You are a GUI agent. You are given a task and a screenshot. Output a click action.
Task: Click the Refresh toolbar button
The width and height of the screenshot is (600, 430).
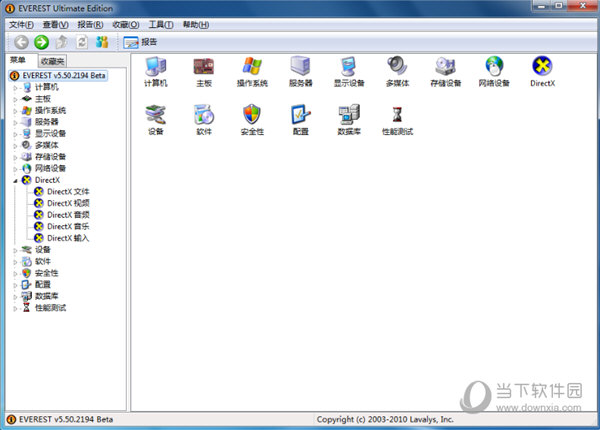82,42
